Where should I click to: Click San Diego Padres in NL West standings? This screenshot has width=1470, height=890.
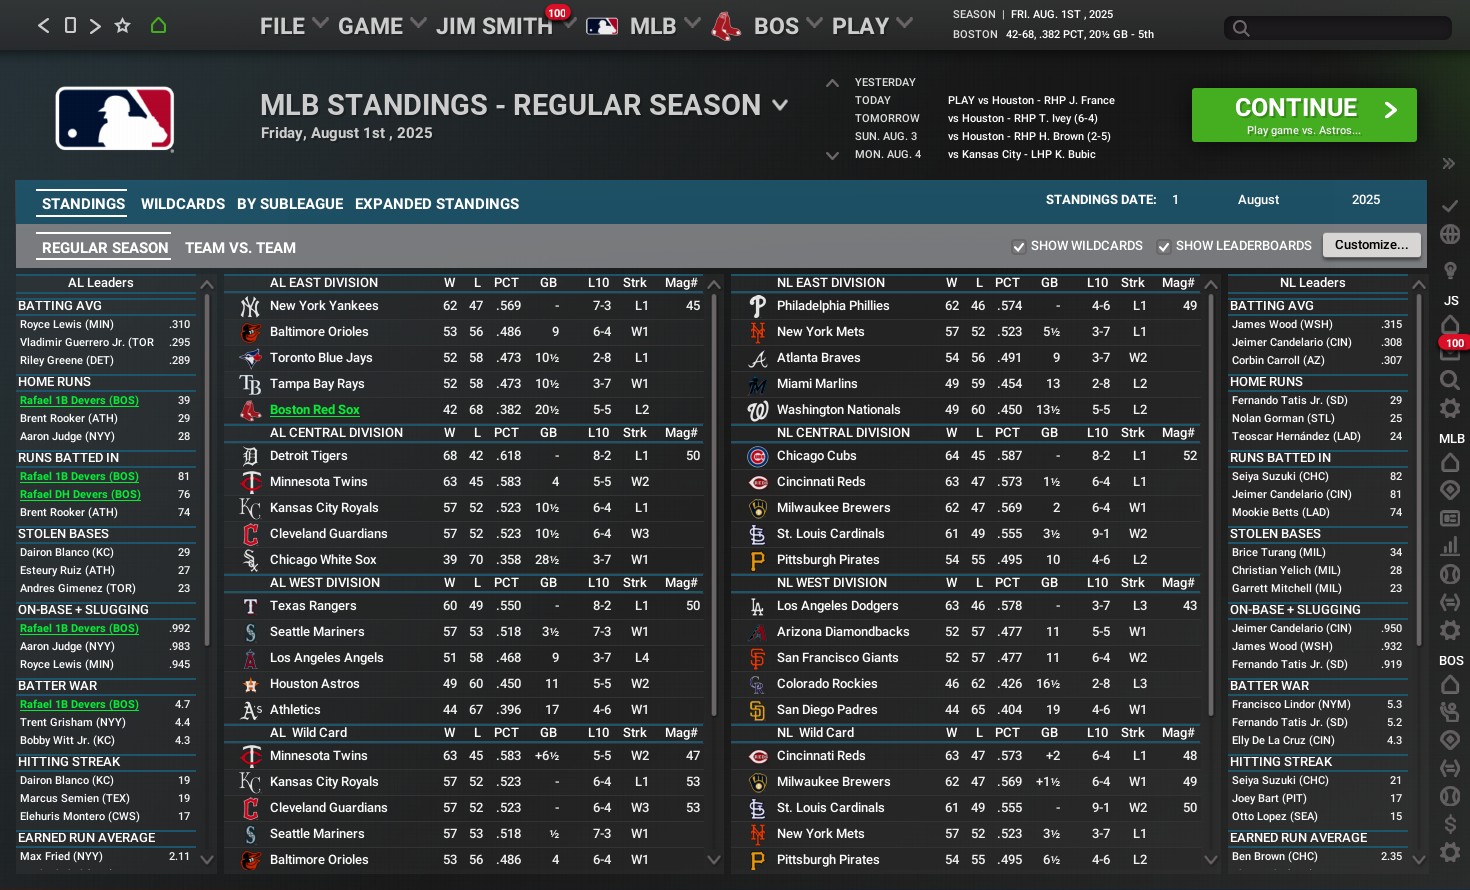[827, 710]
